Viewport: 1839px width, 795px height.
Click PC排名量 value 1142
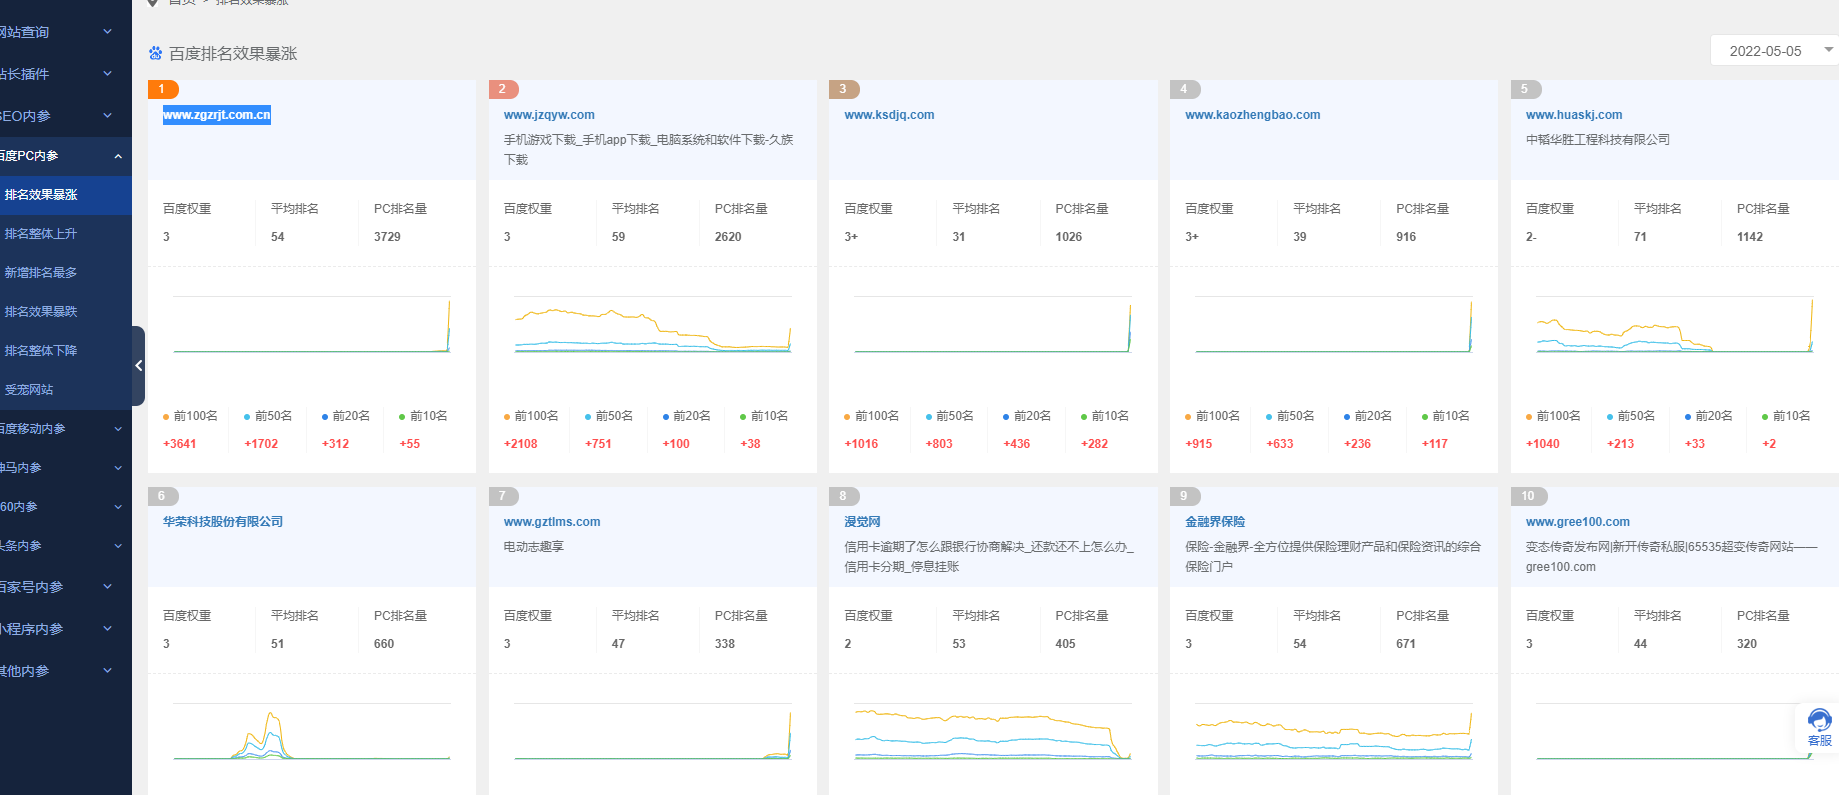coord(1750,237)
